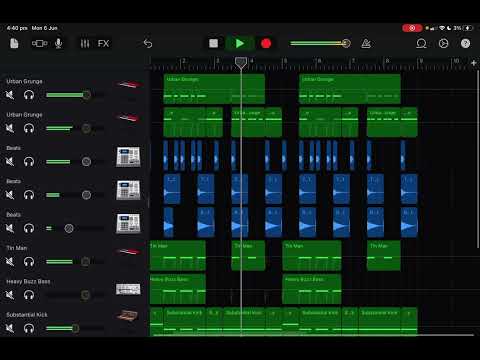
Task: Open the Heavy Buzz Bass synth icon
Action: click(128, 289)
